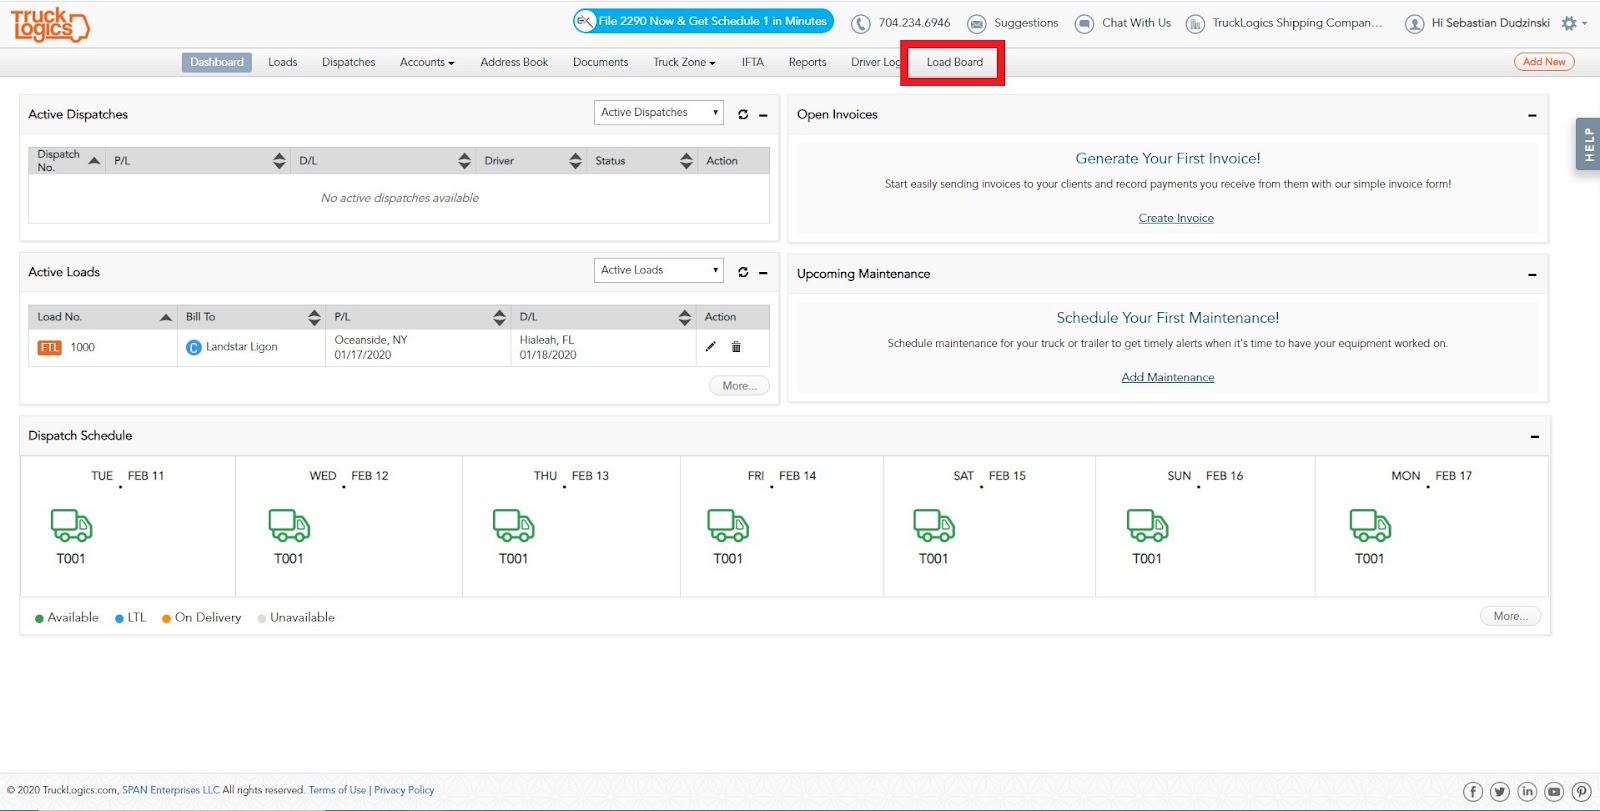Click the T001 truck icon for Sun Feb 16

1148,525
